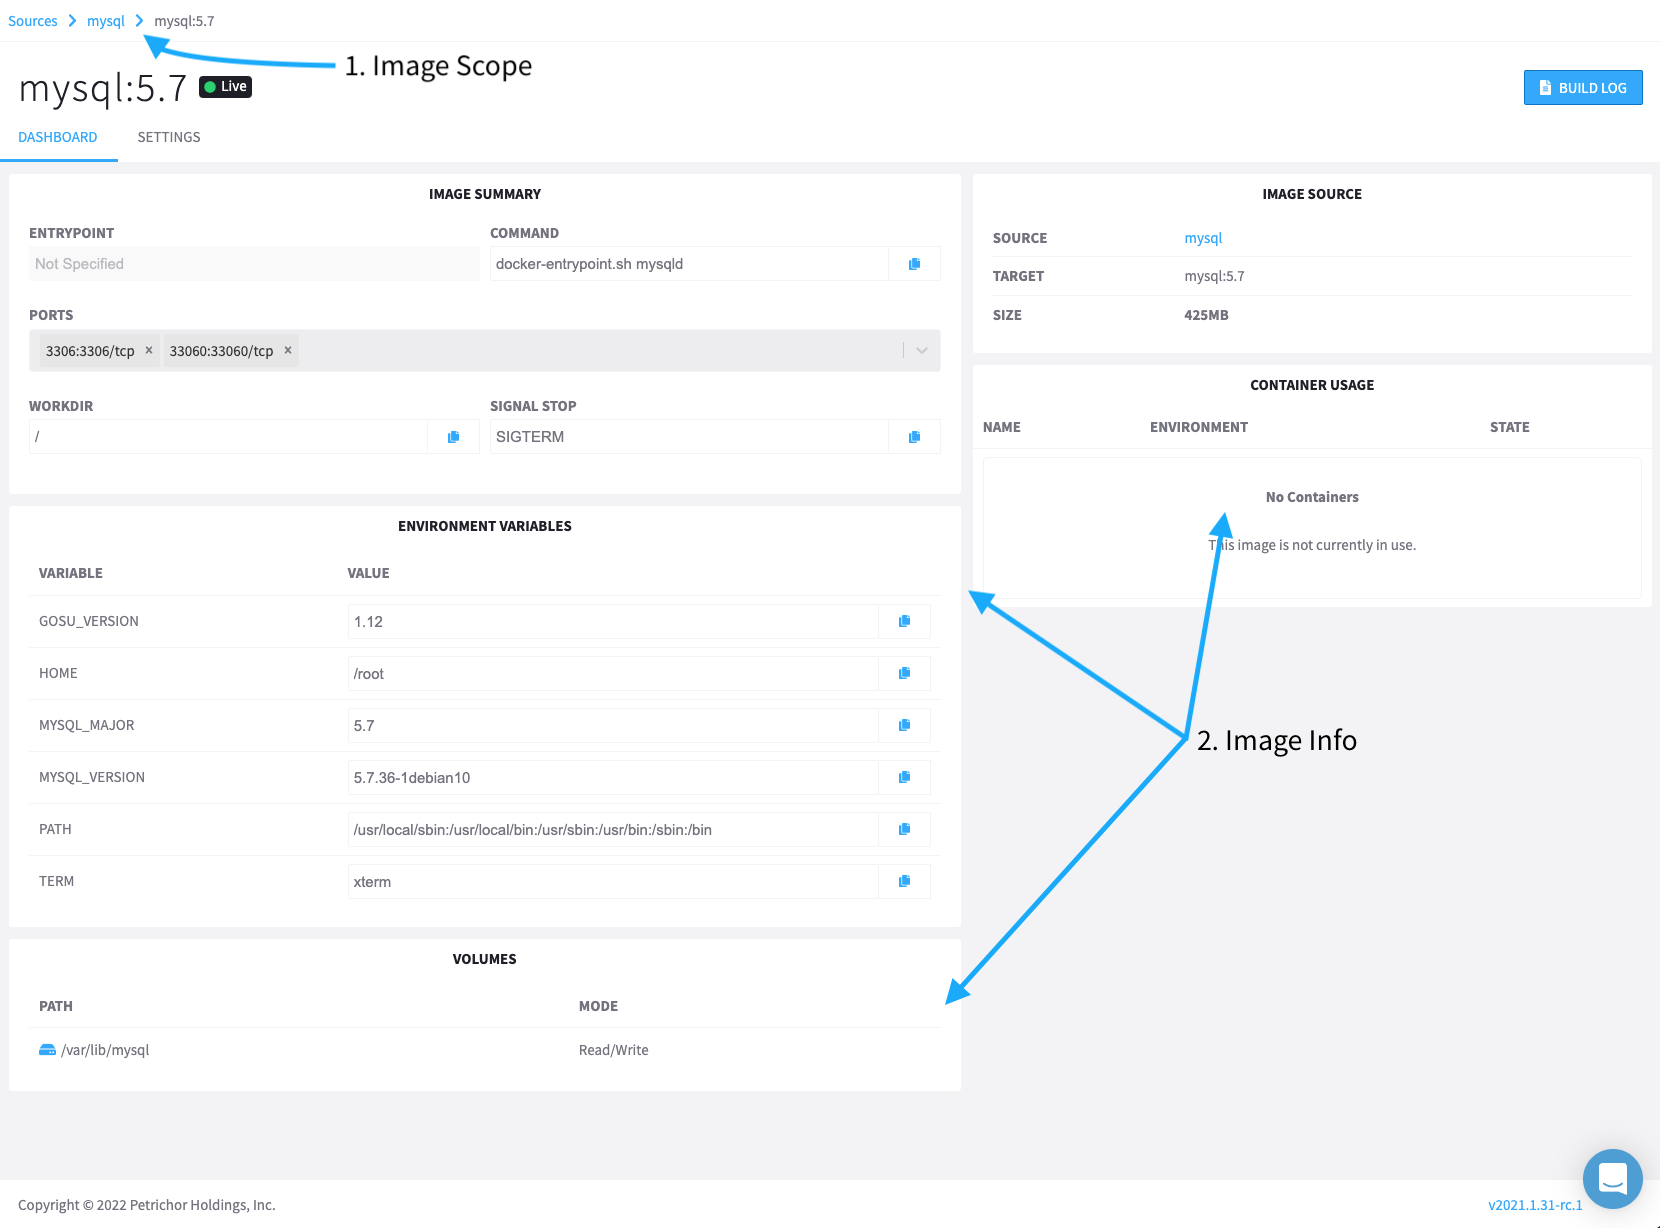
Task: Click the MYSQL_VERSION variable name
Action: tap(92, 777)
